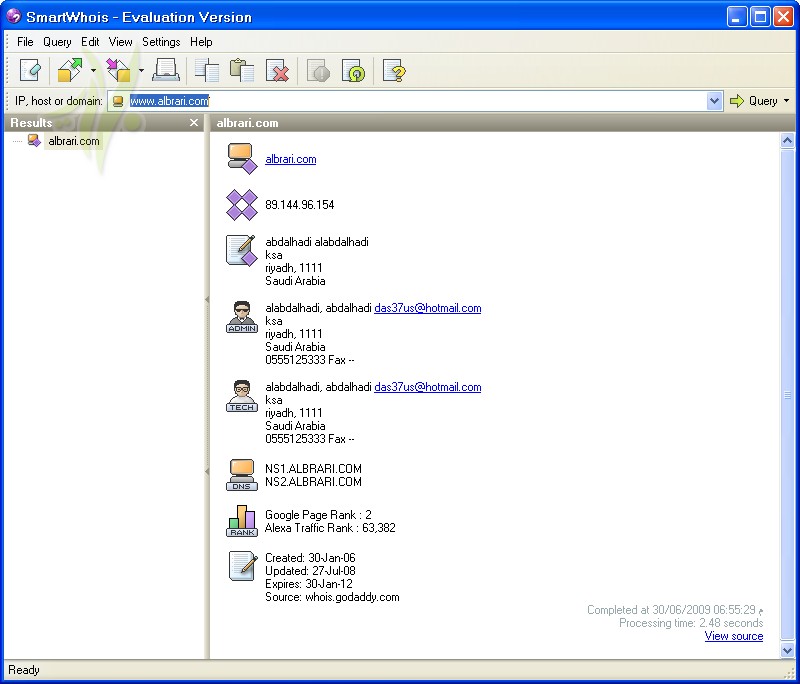800x684 pixels.
Task: Click the Copy toolbar icon
Action: tap(207, 70)
